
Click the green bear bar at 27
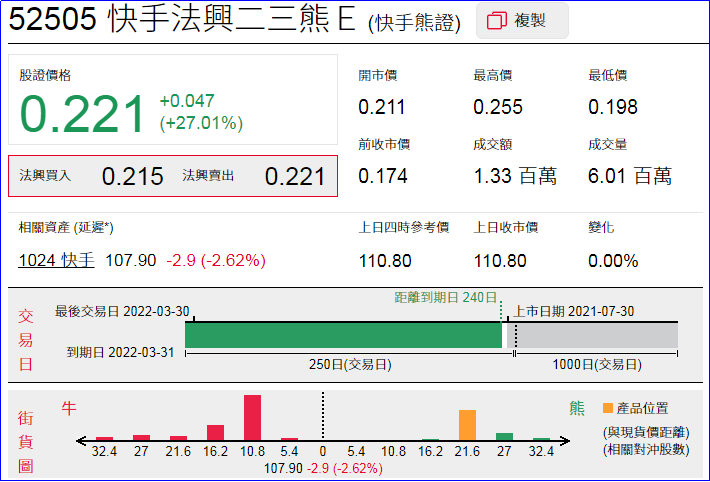(504, 437)
